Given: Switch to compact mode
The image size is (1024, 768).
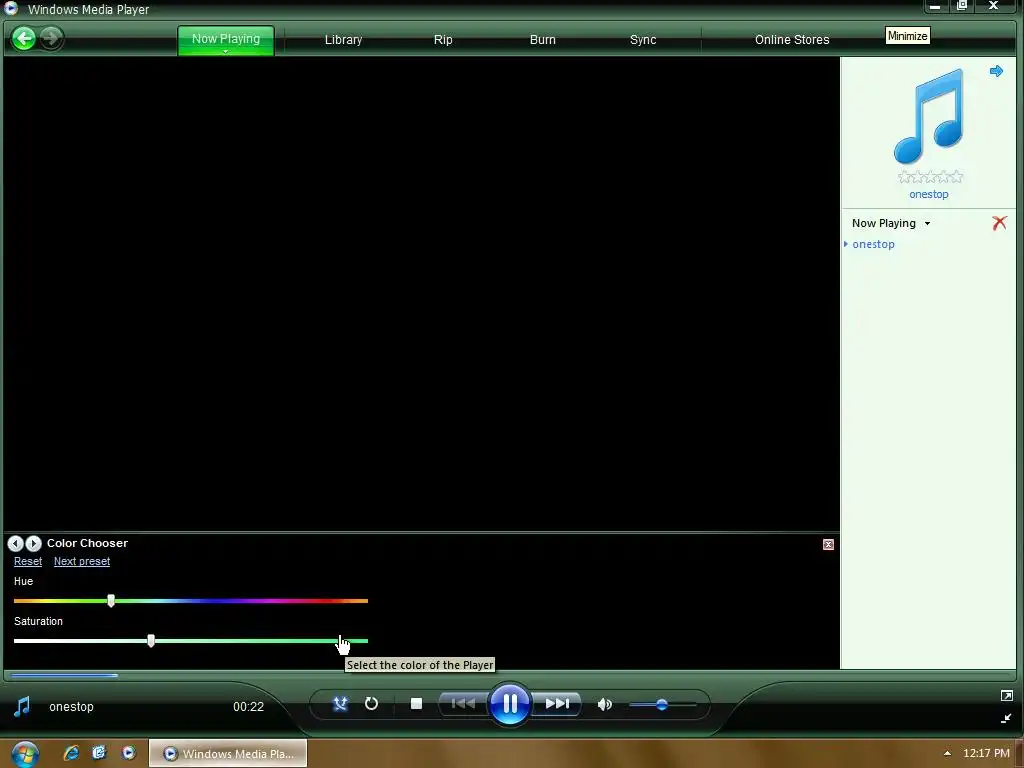Looking at the screenshot, I should (x=1006, y=718).
